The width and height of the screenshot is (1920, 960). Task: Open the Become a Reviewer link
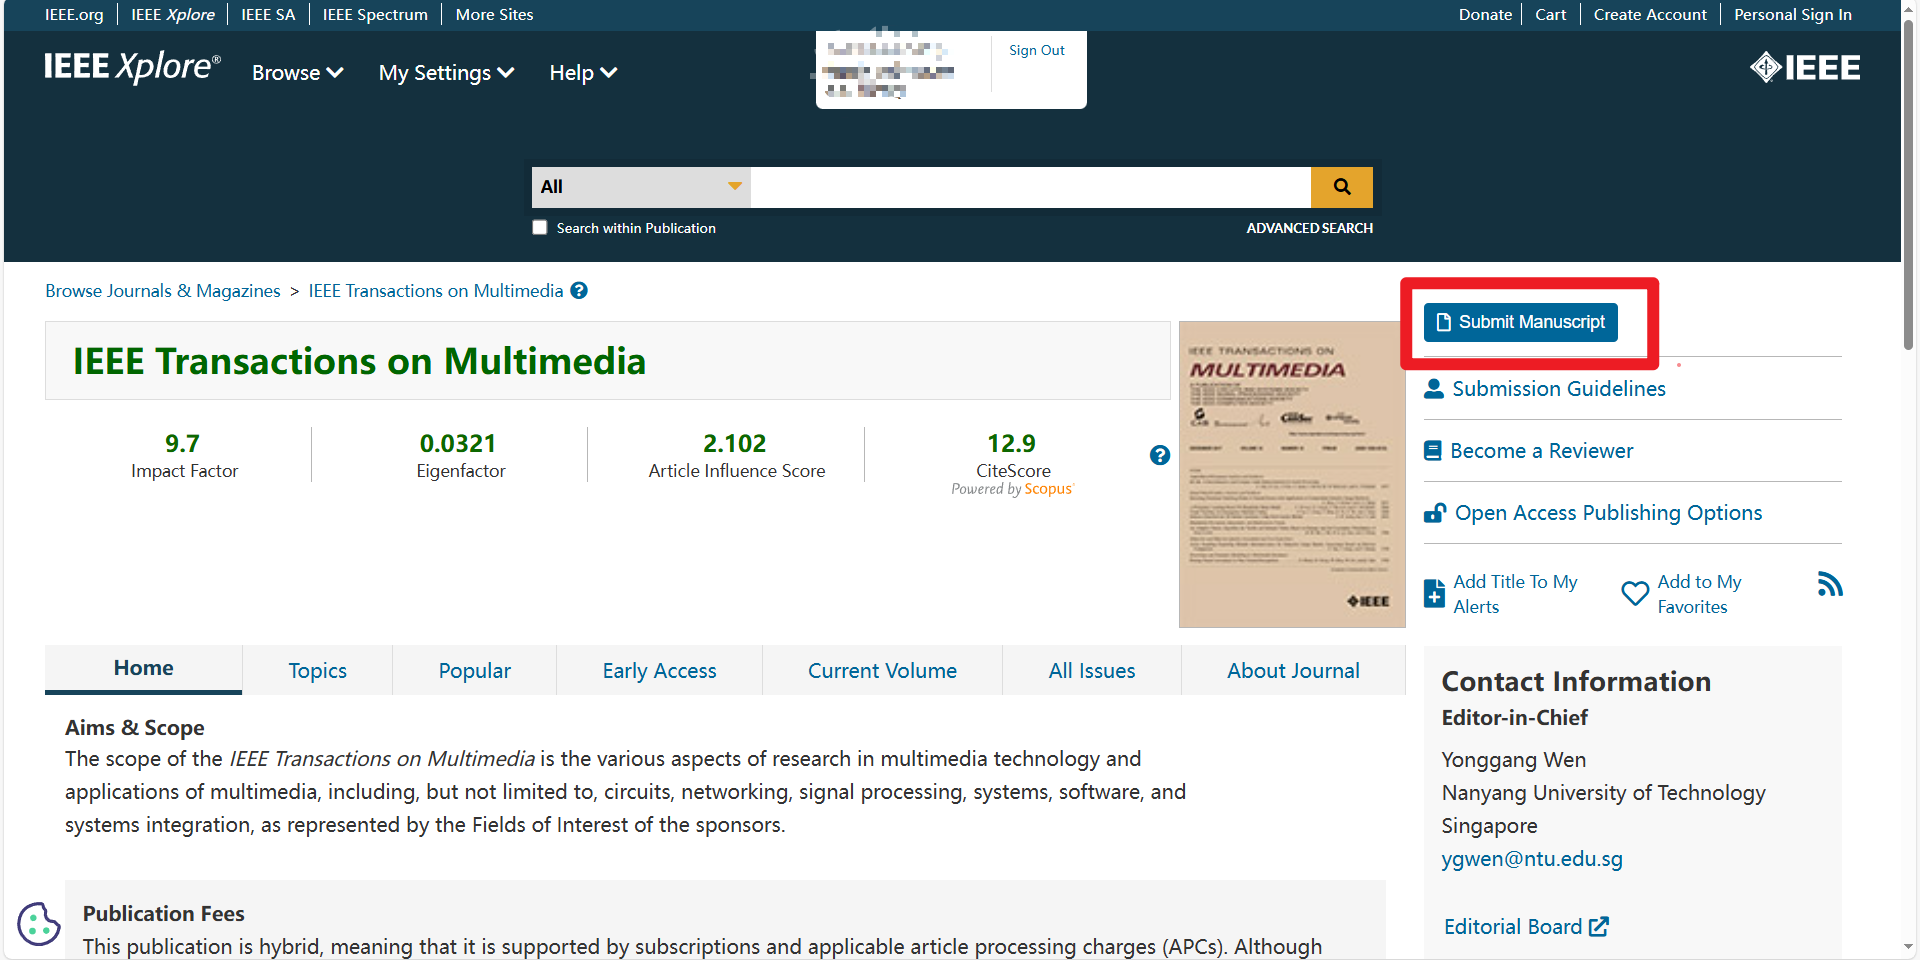coord(1541,451)
